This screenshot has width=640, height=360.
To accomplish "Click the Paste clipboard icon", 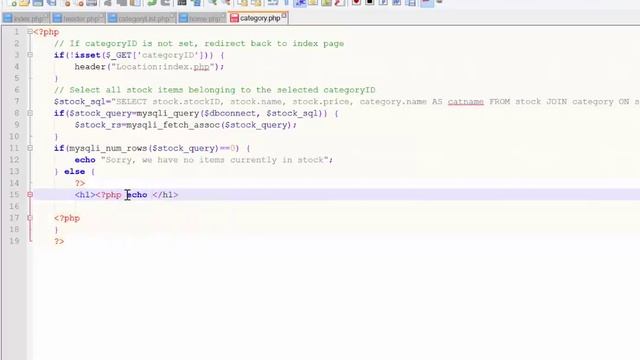I will point(135,3).
